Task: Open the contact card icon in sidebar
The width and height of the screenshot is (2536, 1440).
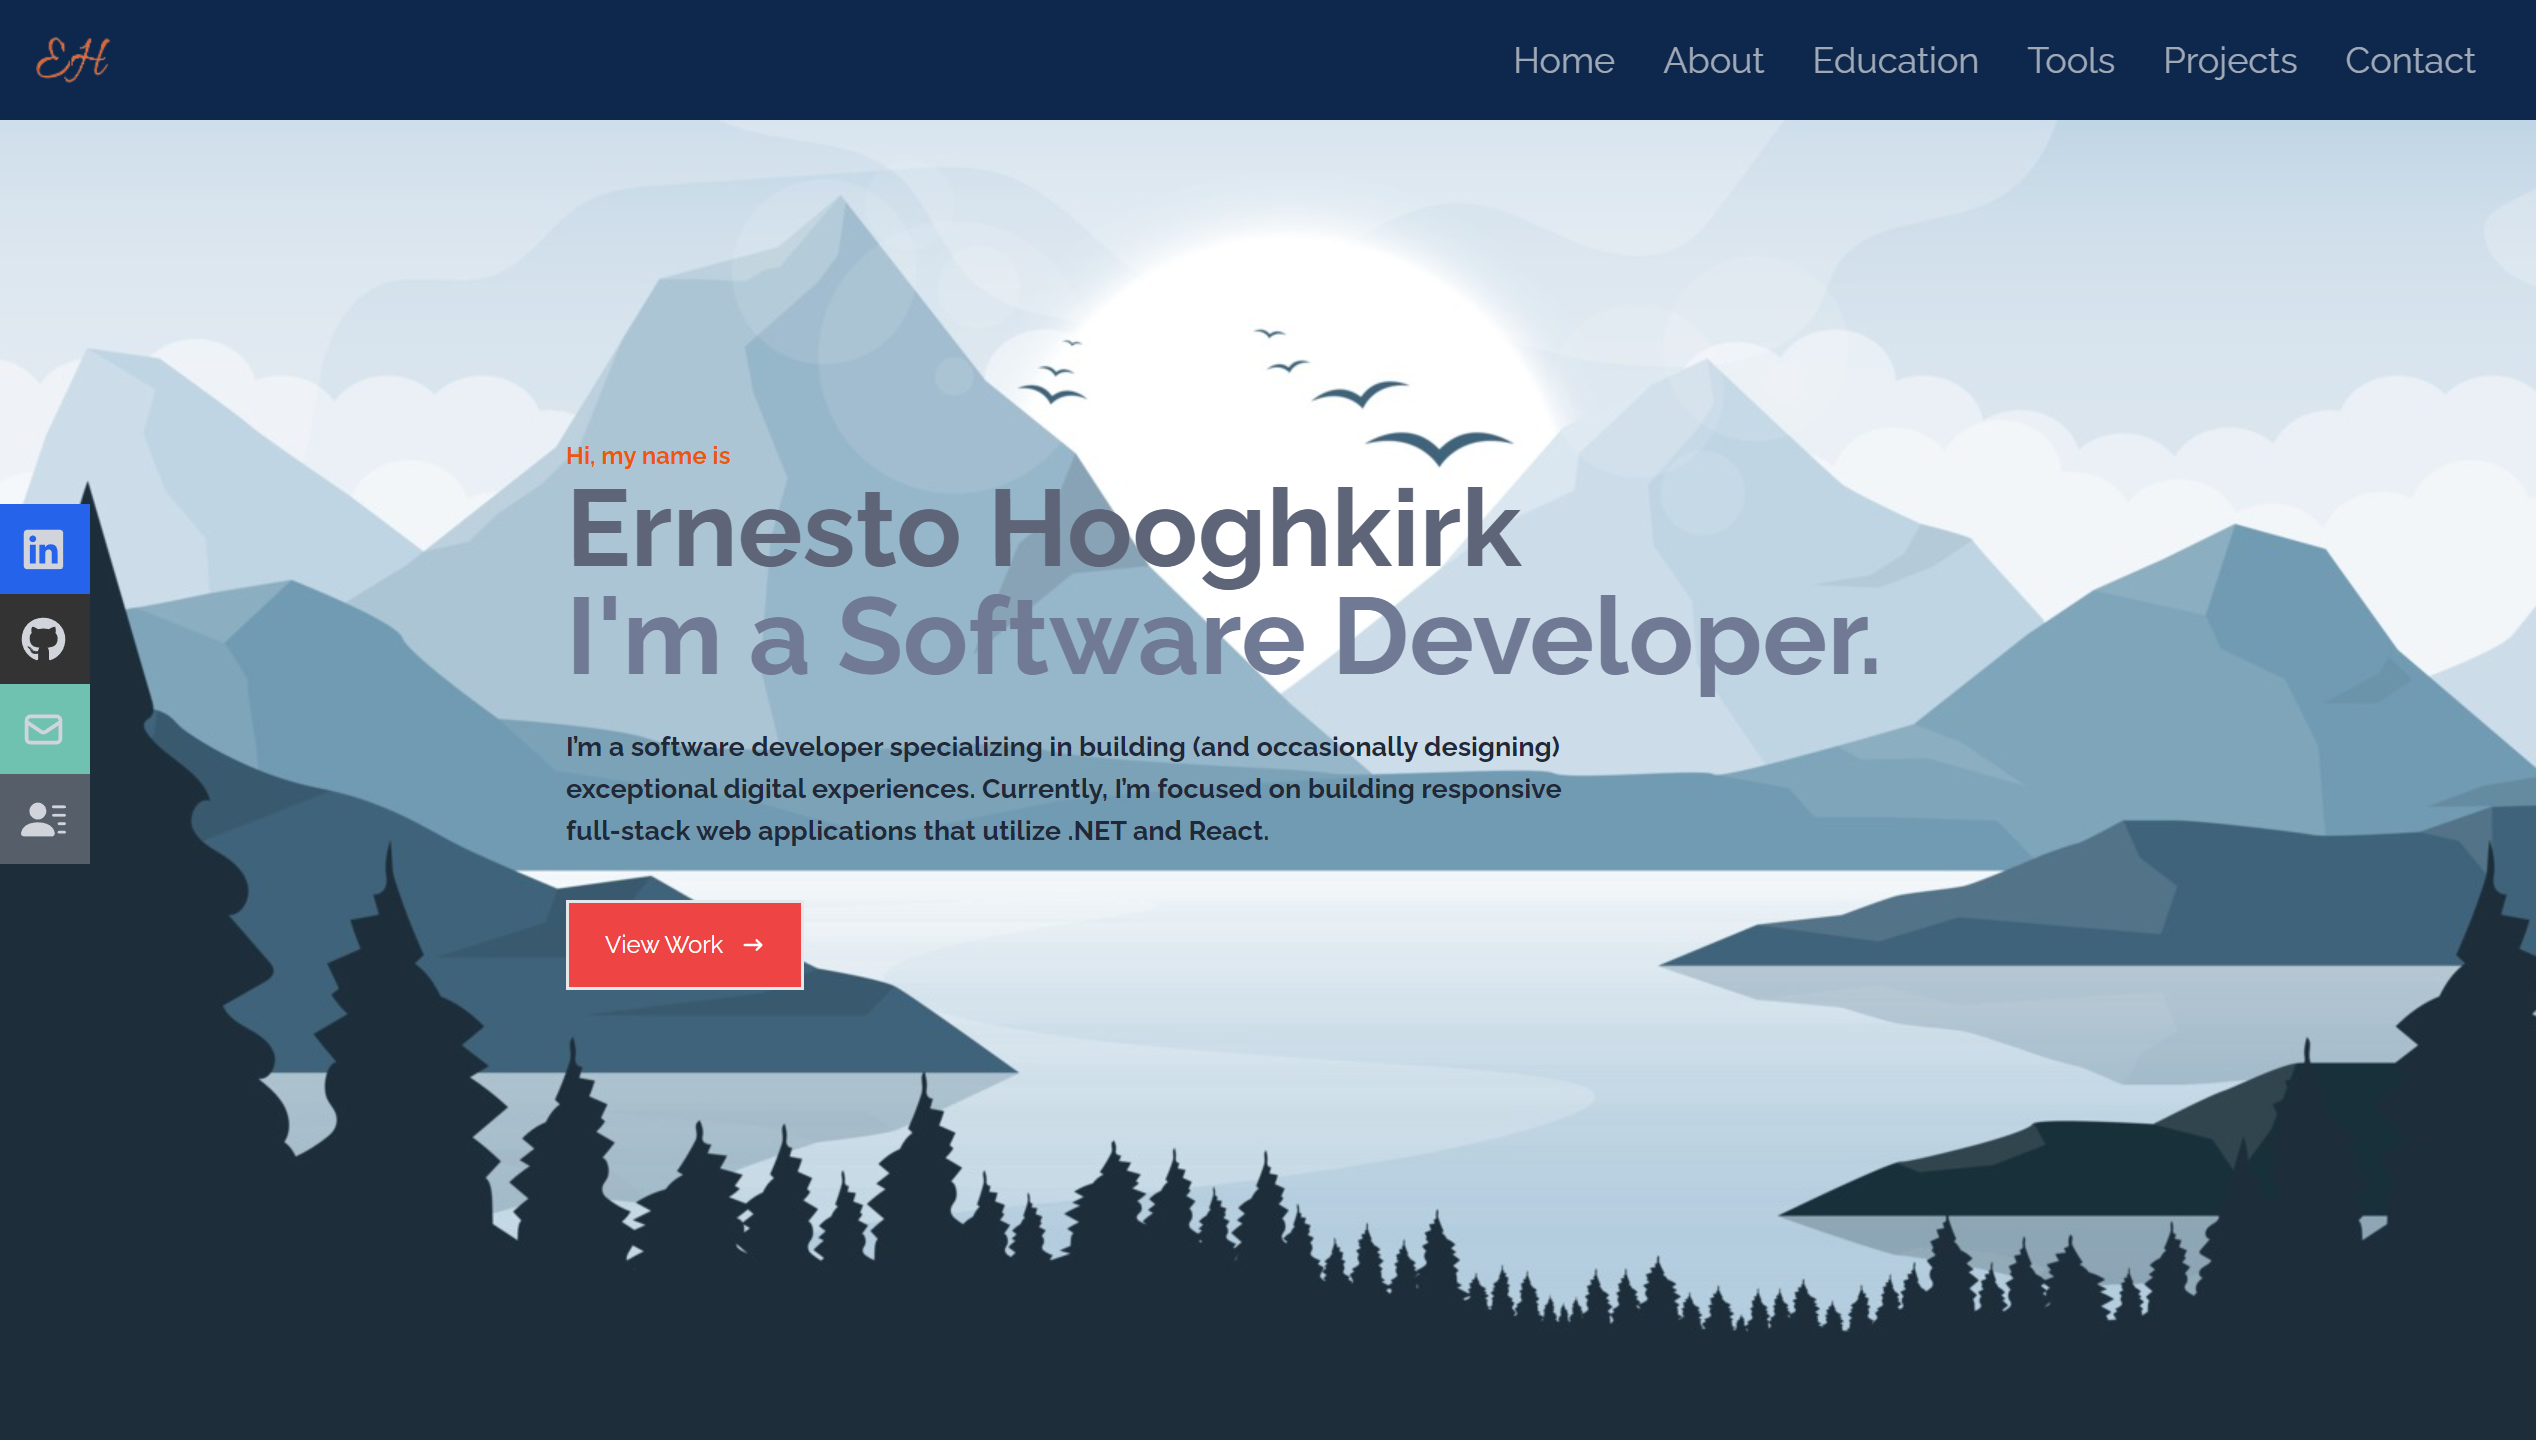Action: point(44,819)
